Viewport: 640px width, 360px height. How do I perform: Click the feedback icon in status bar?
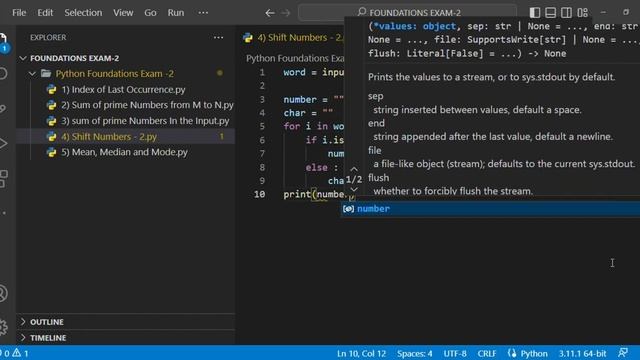click(623, 353)
